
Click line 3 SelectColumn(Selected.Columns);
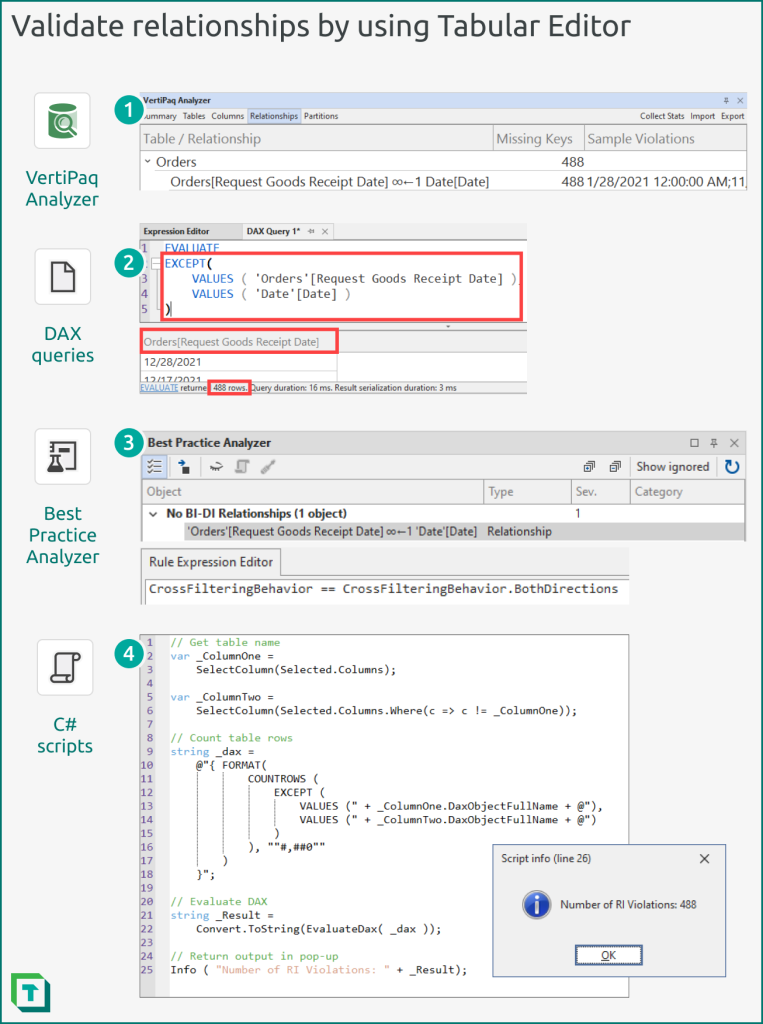pyautogui.click(x=296, y=669)
